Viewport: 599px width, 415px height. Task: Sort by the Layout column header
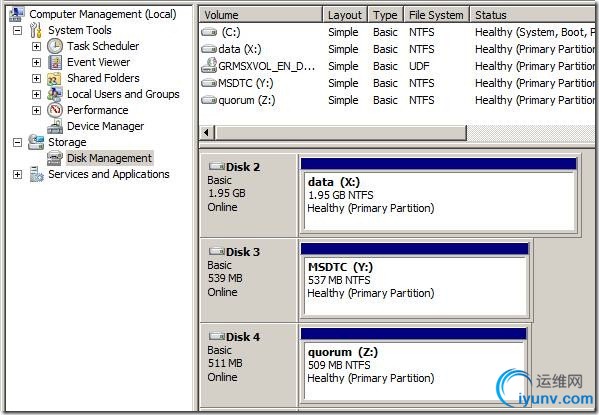point(345,15)
